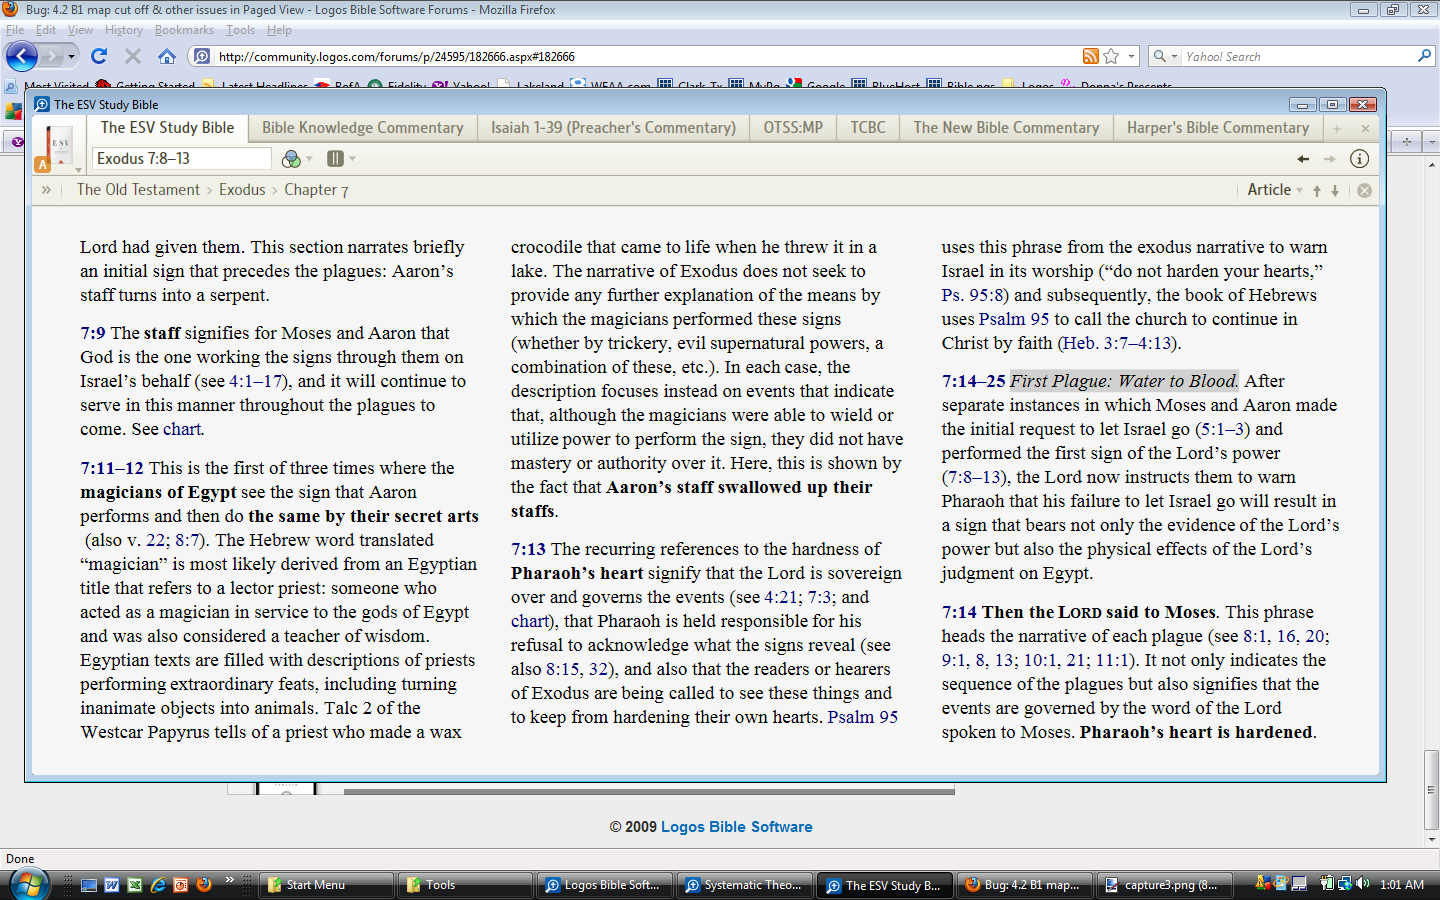The image size is (1440, 900).
Task: Switch to Systematic Theo... taskbar window
Action: point(745,885)
